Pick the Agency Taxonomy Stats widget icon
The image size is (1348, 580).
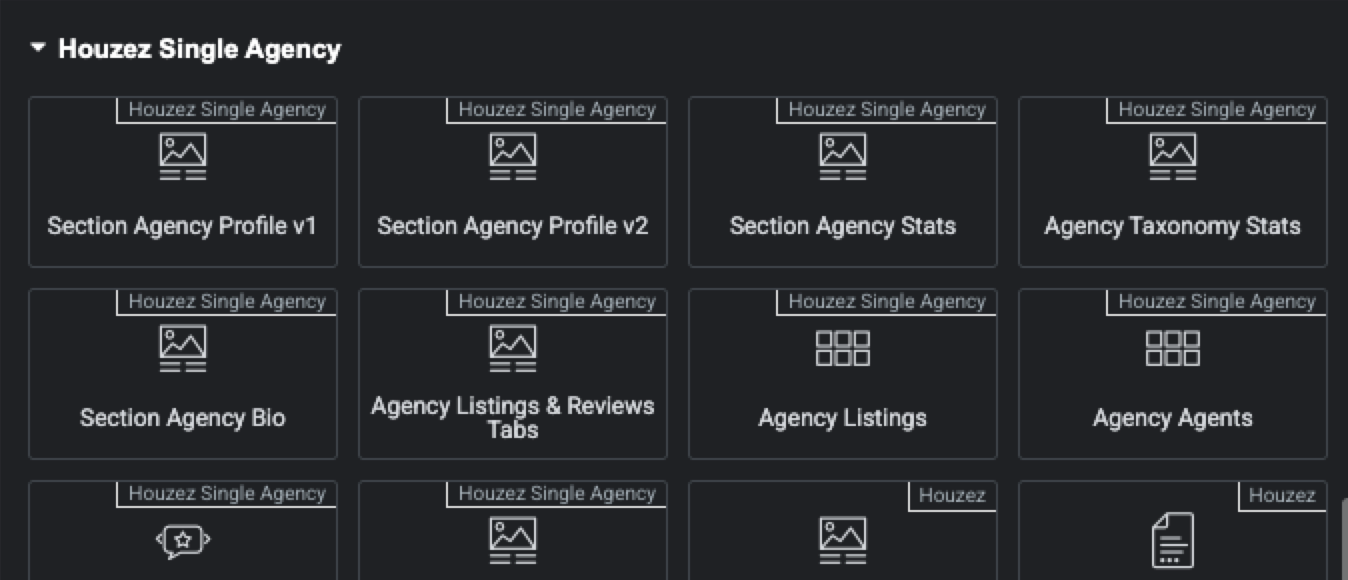(x=1173, y=157)
